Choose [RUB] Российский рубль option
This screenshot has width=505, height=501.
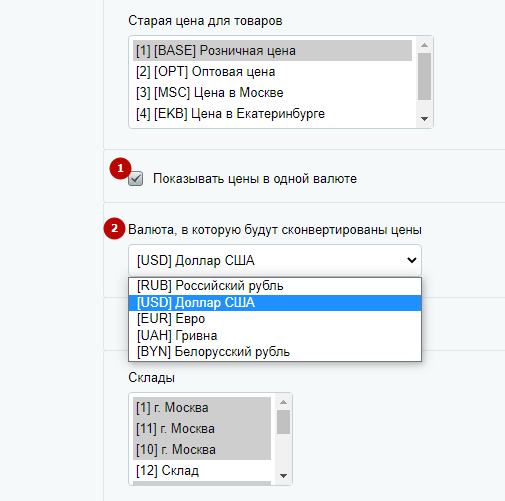click(x=275, y=286)
